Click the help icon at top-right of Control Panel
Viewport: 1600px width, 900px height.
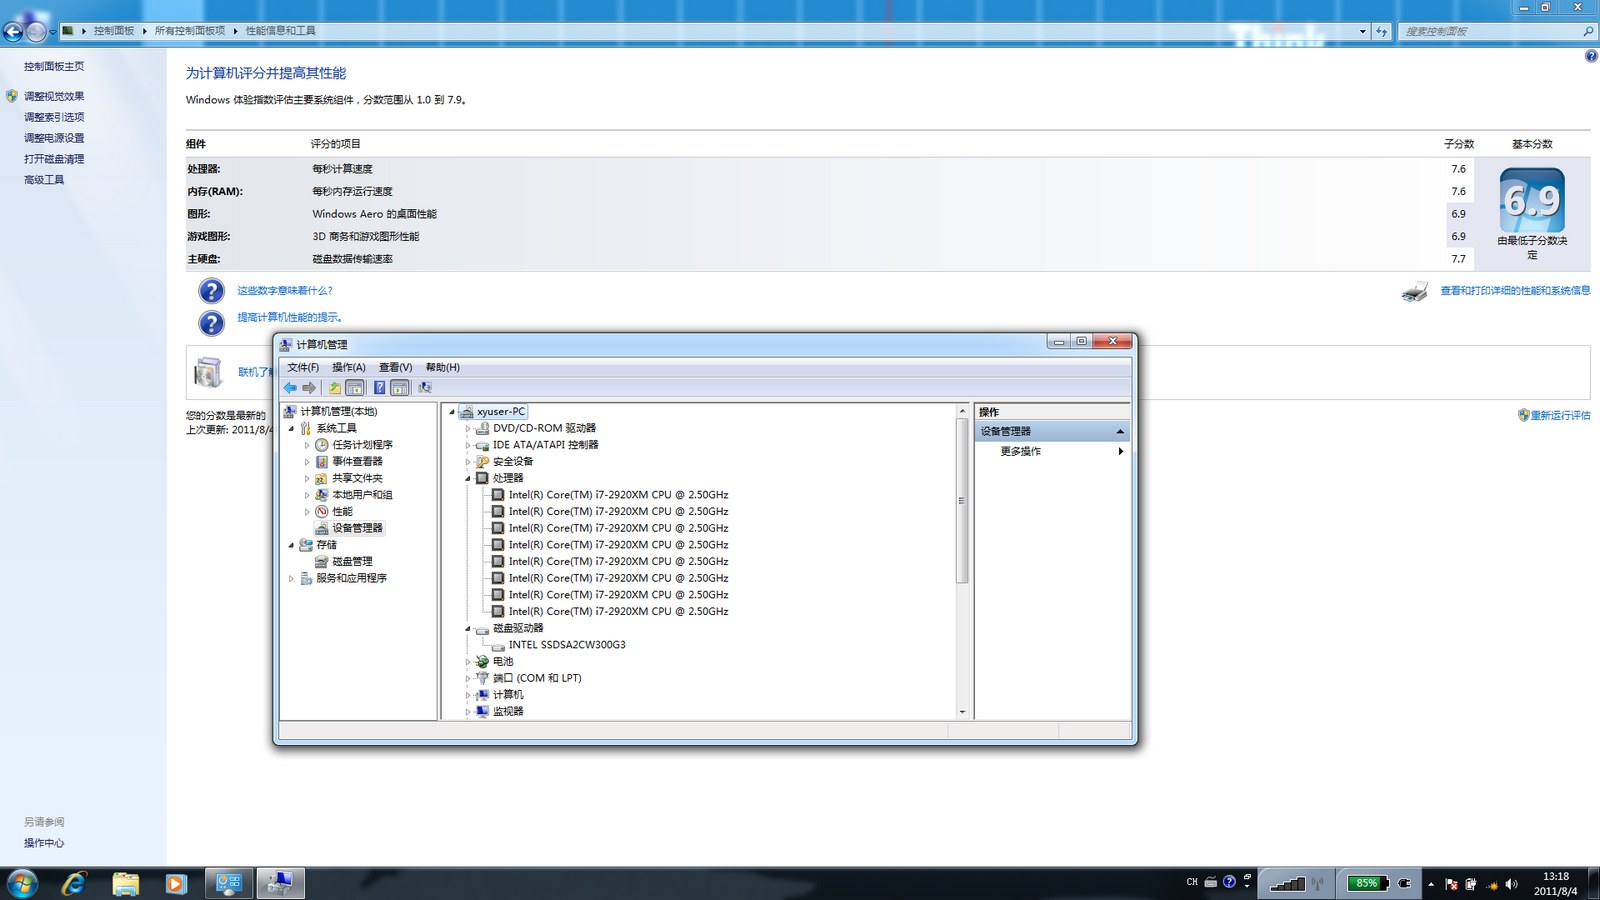pyautogui.click(x=1590, y=56)
